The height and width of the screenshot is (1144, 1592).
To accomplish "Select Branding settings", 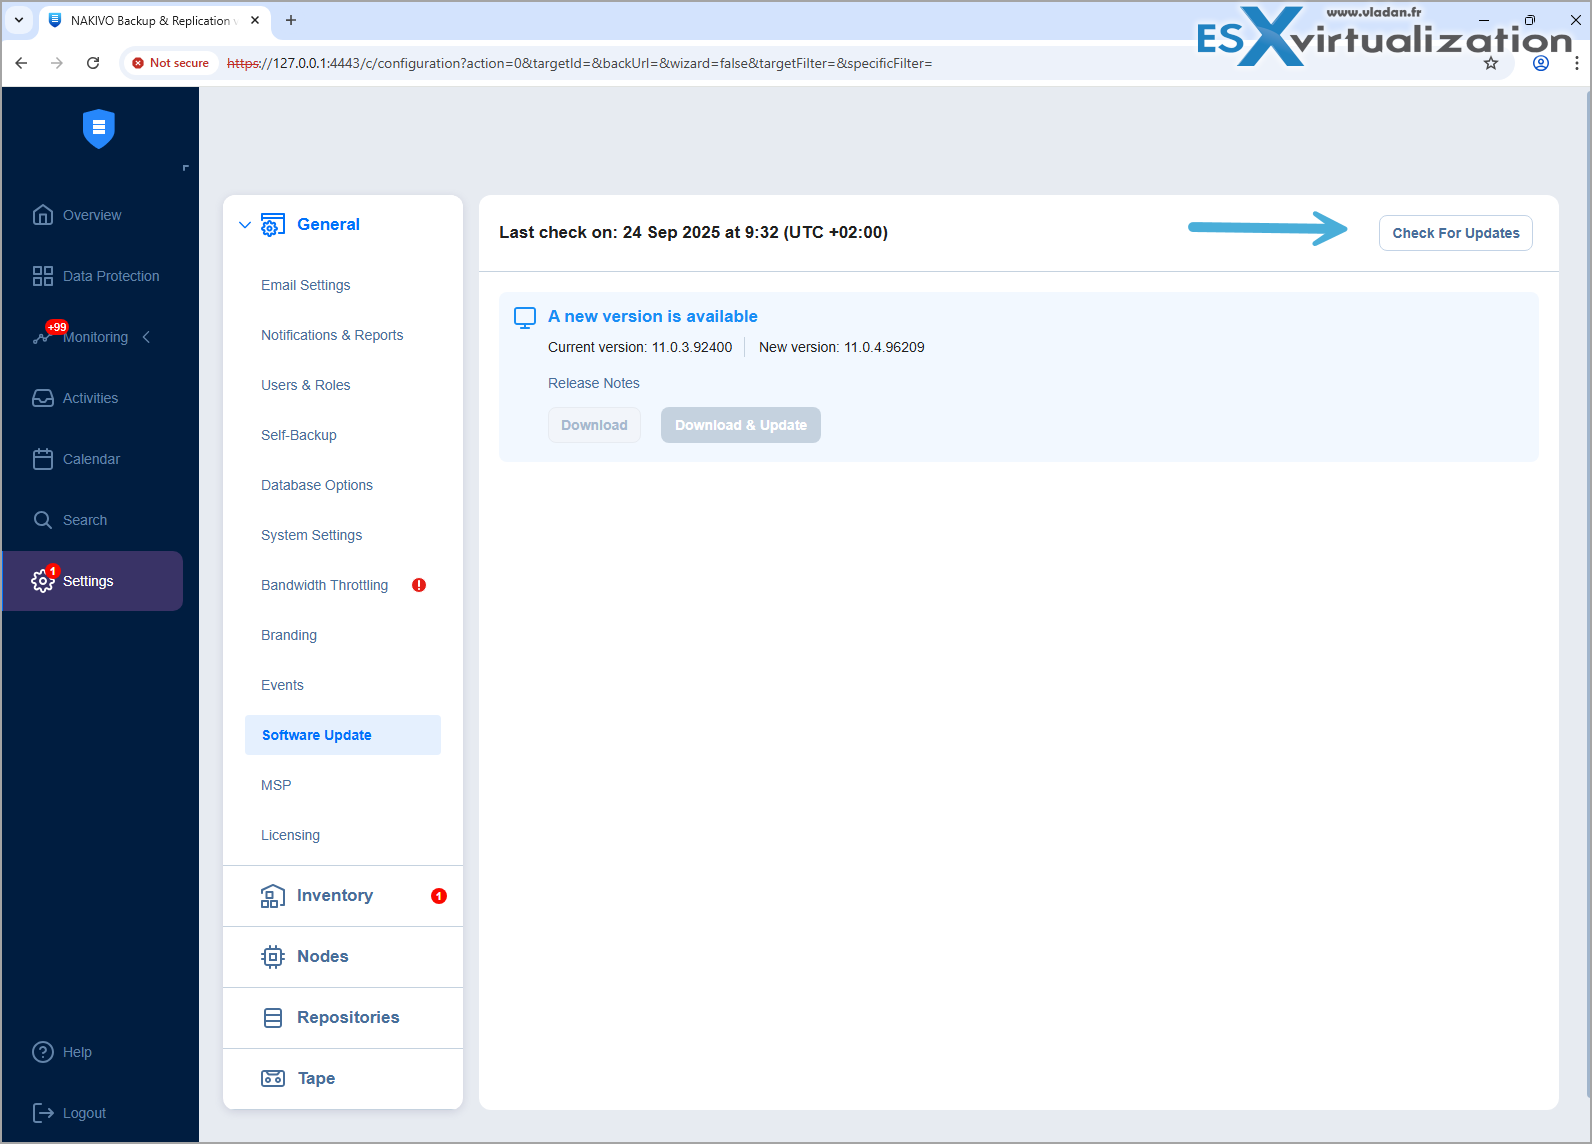I will click(x=289, y=635).
